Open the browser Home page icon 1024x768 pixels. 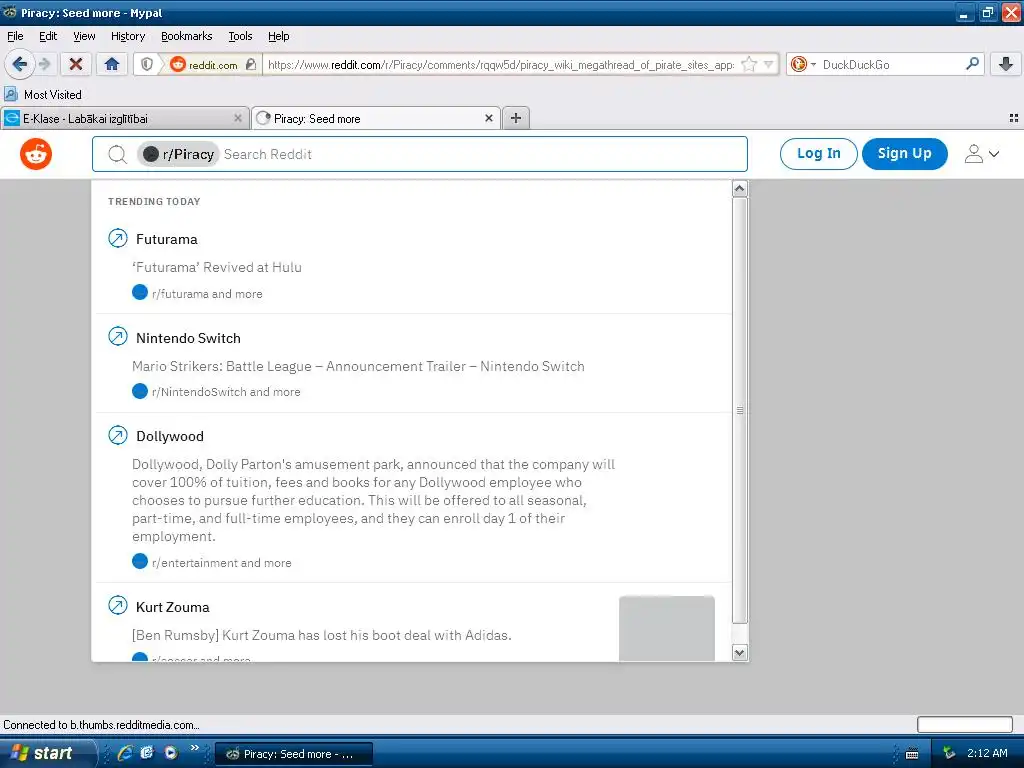(x=112, y=64)
